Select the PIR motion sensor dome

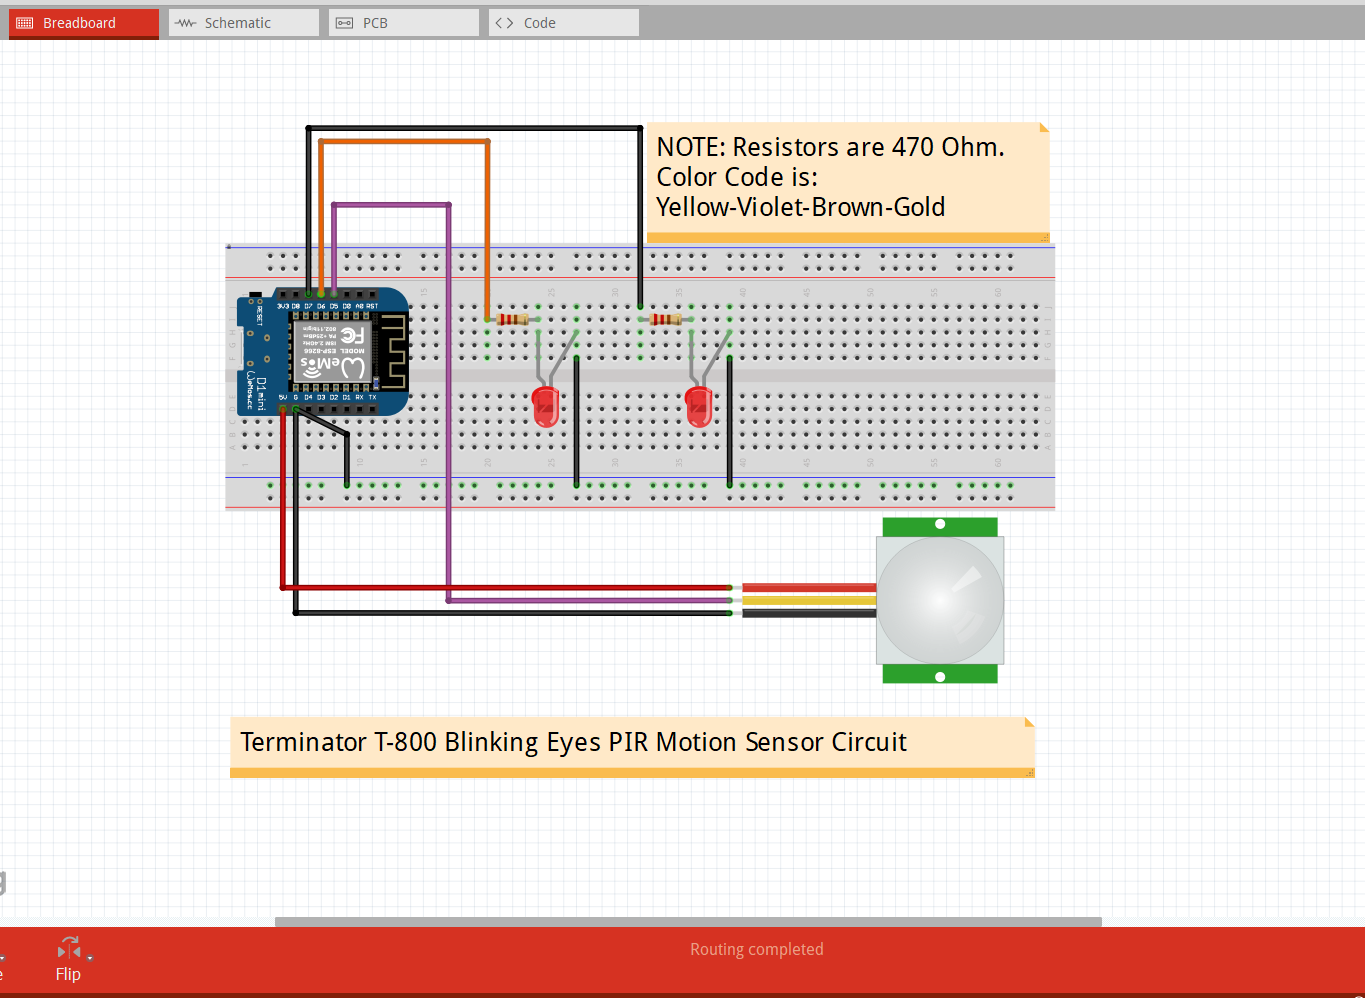(x=940, y=600)
